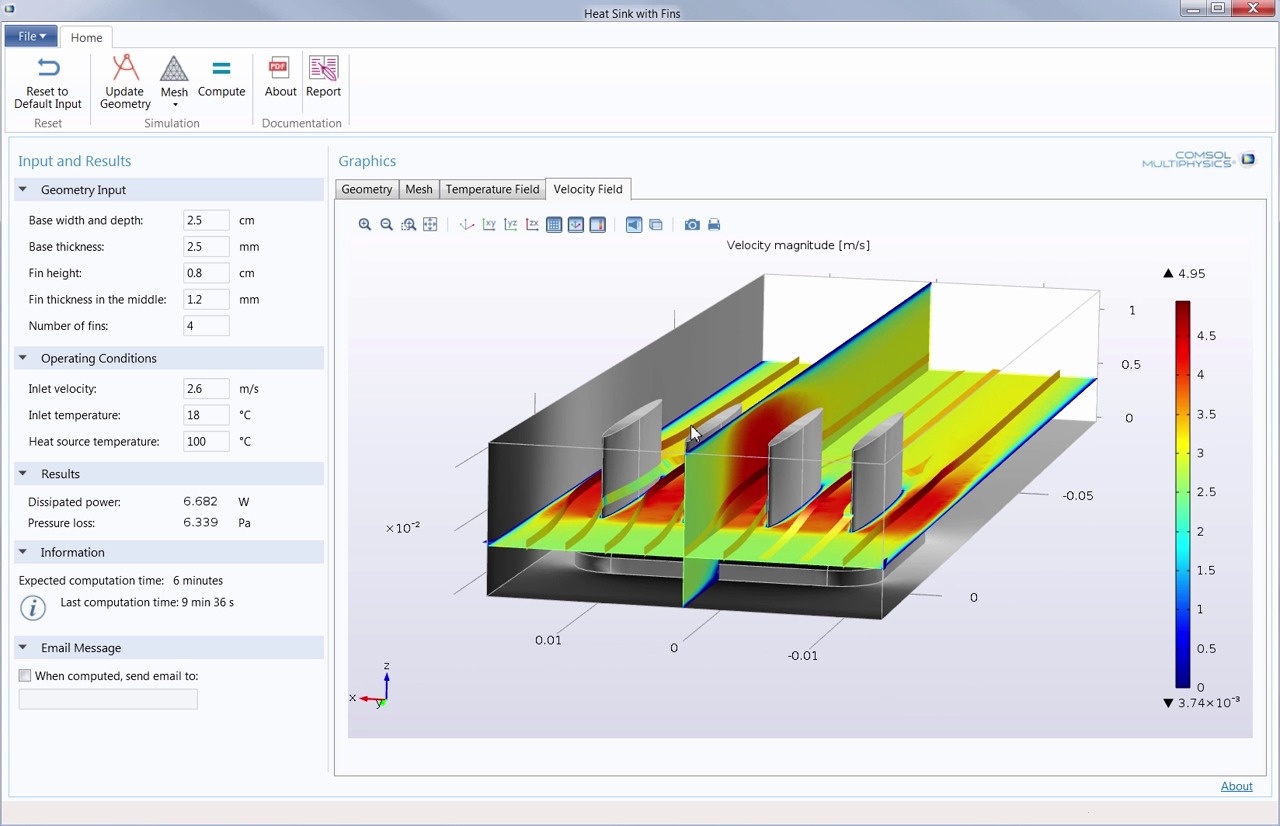The height and width of the screenshot is (826, 1280).
Task: Toggle the color legend display
Action: [598, 225]
